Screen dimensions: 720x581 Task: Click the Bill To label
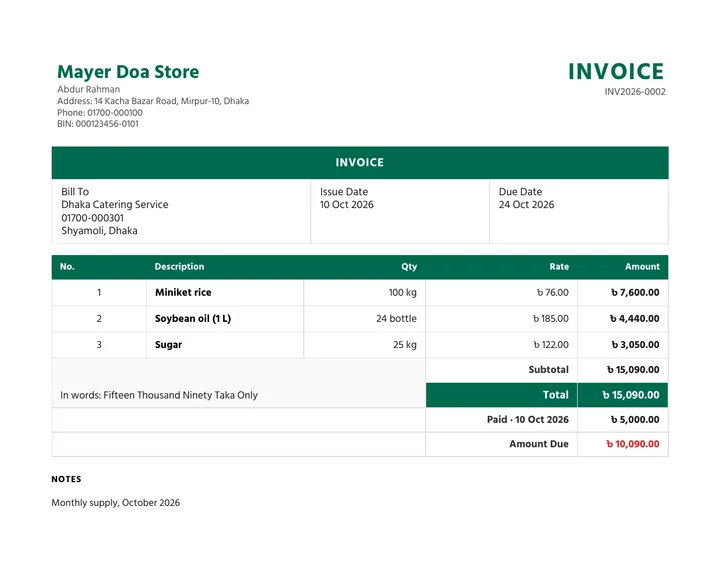75,192
